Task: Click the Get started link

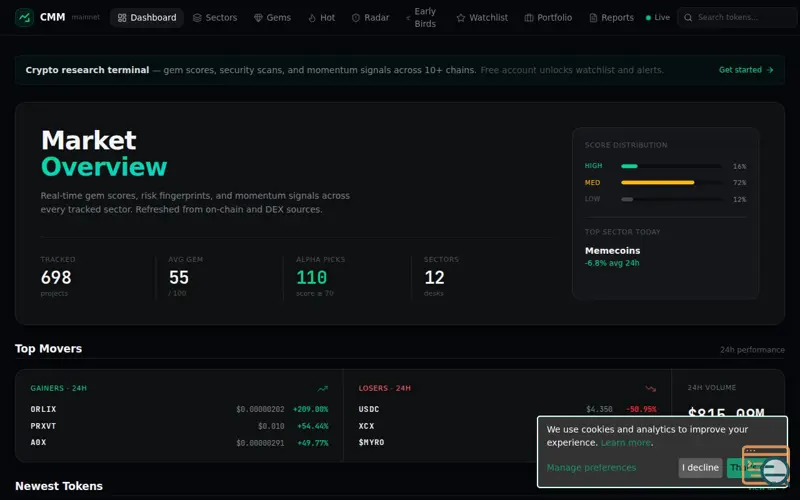Action: [746, 70]
